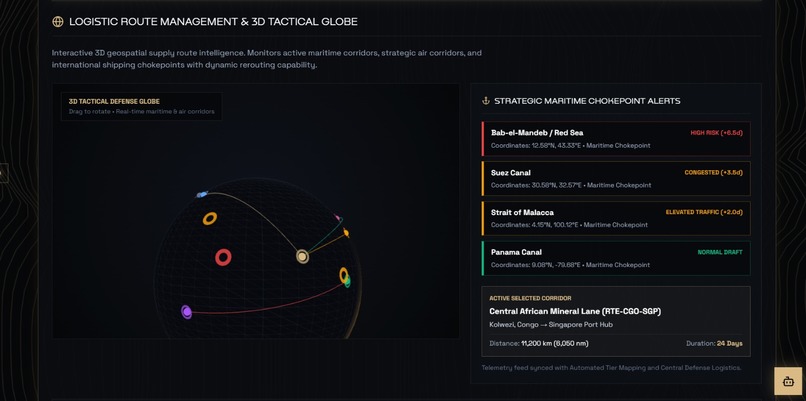Image resolution: width=806 pixels, height=401 pixels.
Task: Click Kolwezi, Congo → Singapore Port Hub text
Action: click(551, 324)
